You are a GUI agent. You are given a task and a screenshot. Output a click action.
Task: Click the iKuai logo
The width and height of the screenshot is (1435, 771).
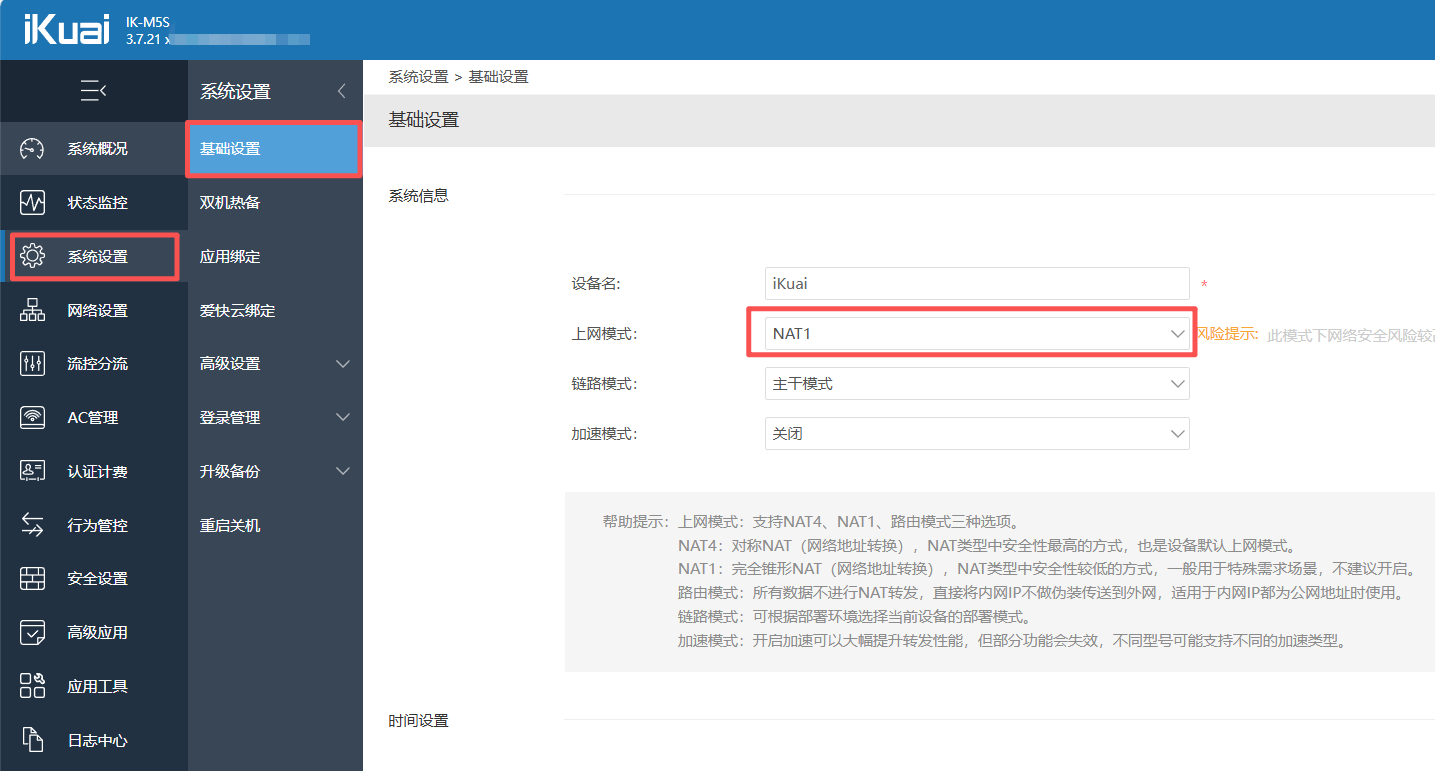(66, 30)
